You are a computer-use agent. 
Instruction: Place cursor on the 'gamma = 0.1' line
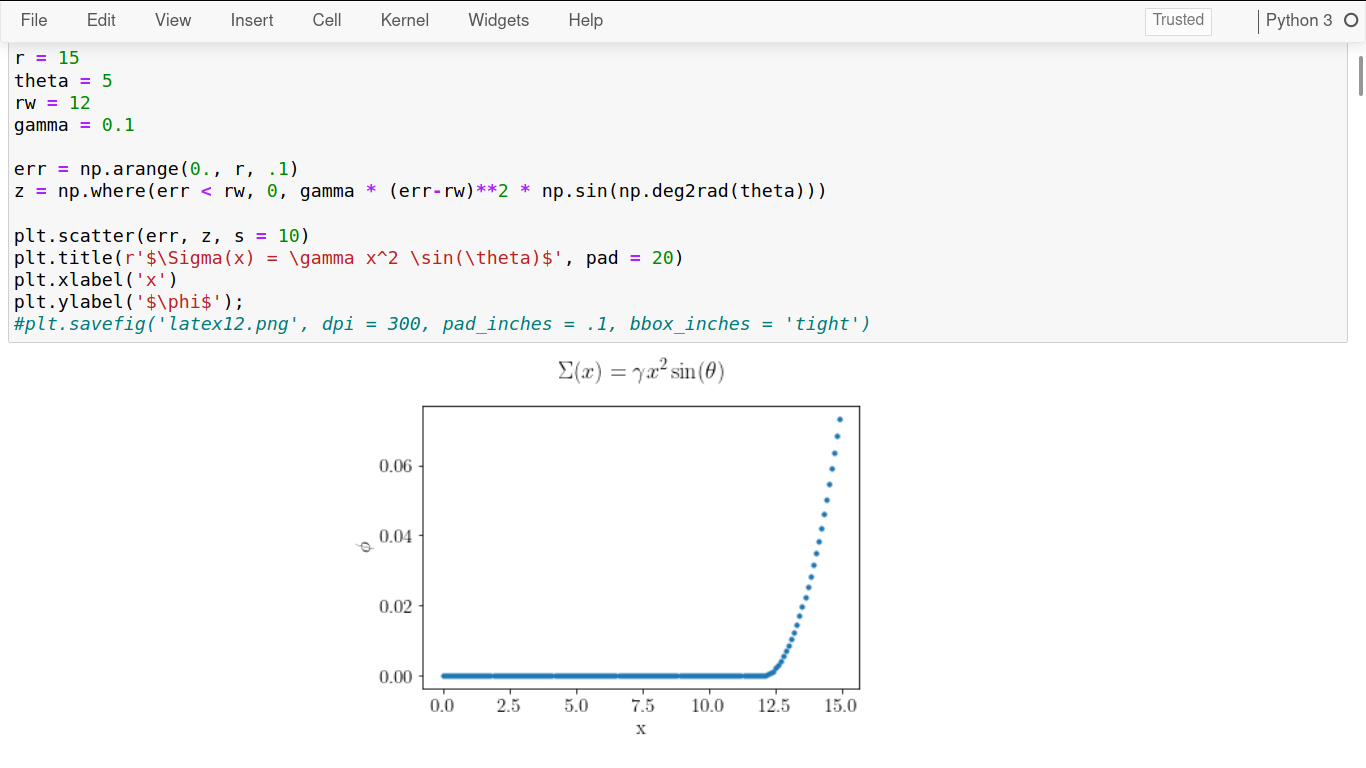coord(74,125)
